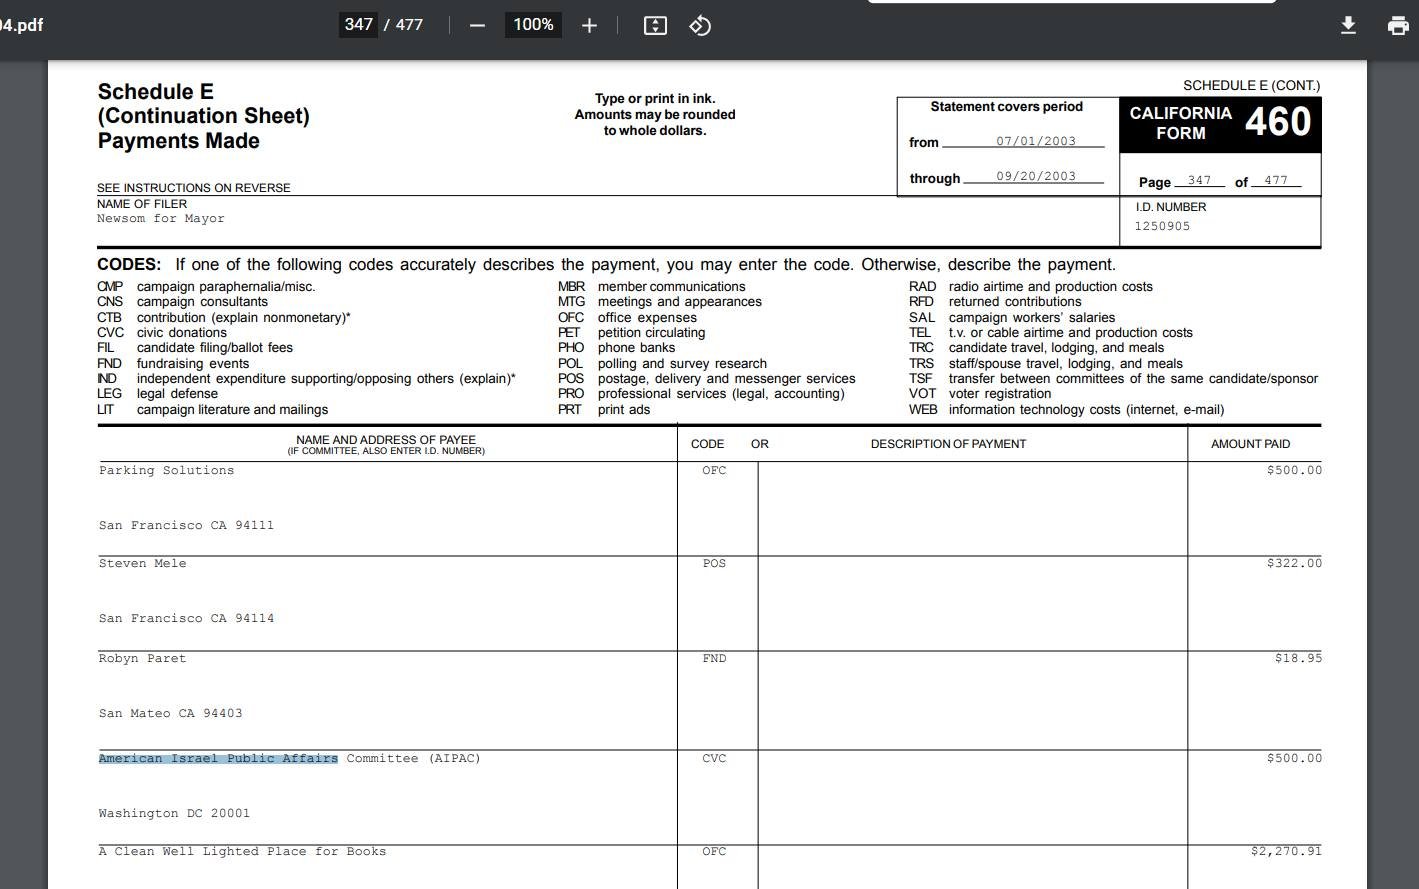Select the $322.00 amount paid

point(1294,564)
